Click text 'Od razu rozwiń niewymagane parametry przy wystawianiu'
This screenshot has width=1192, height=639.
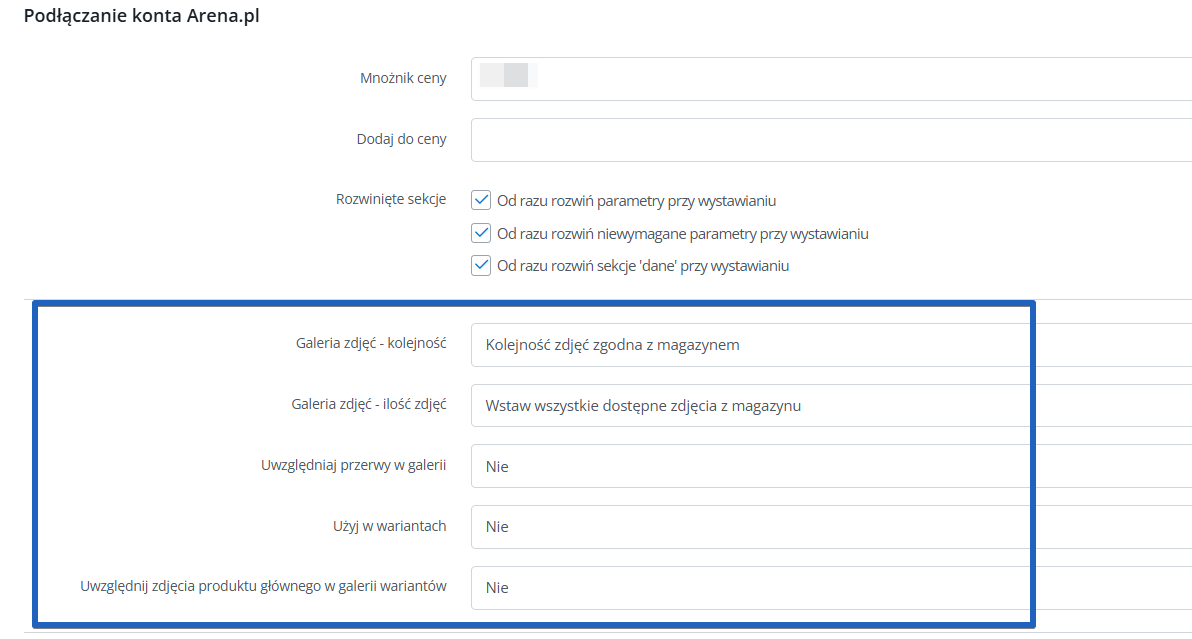pos(683,234)
